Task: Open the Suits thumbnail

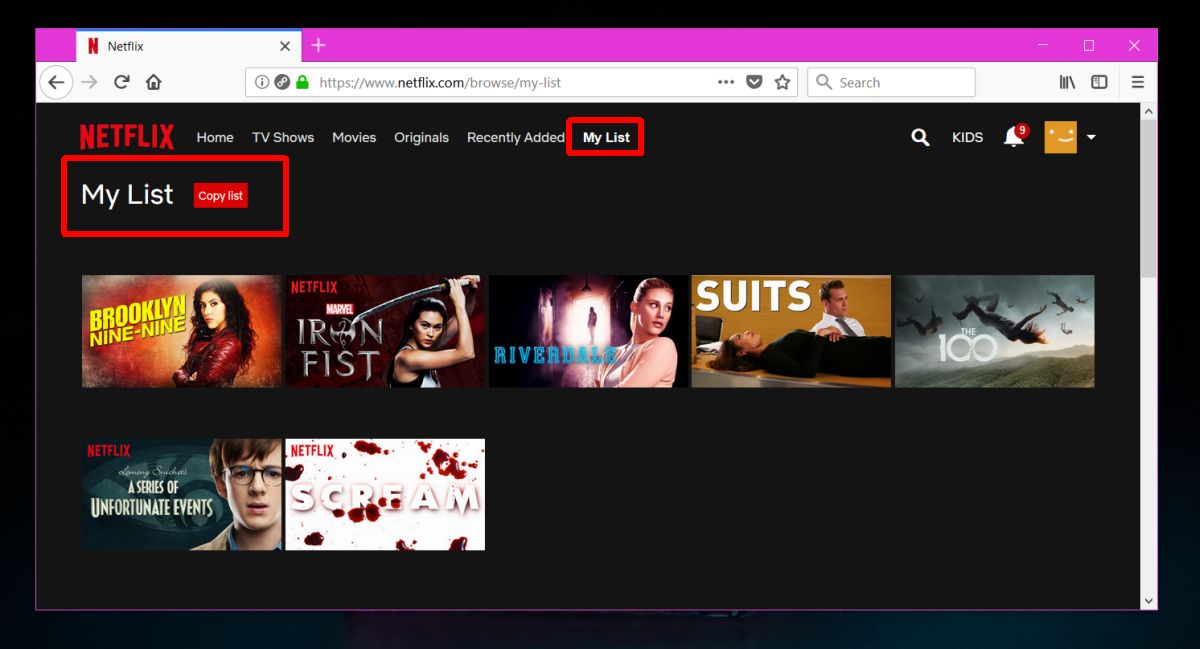Action: coord(791,331)
